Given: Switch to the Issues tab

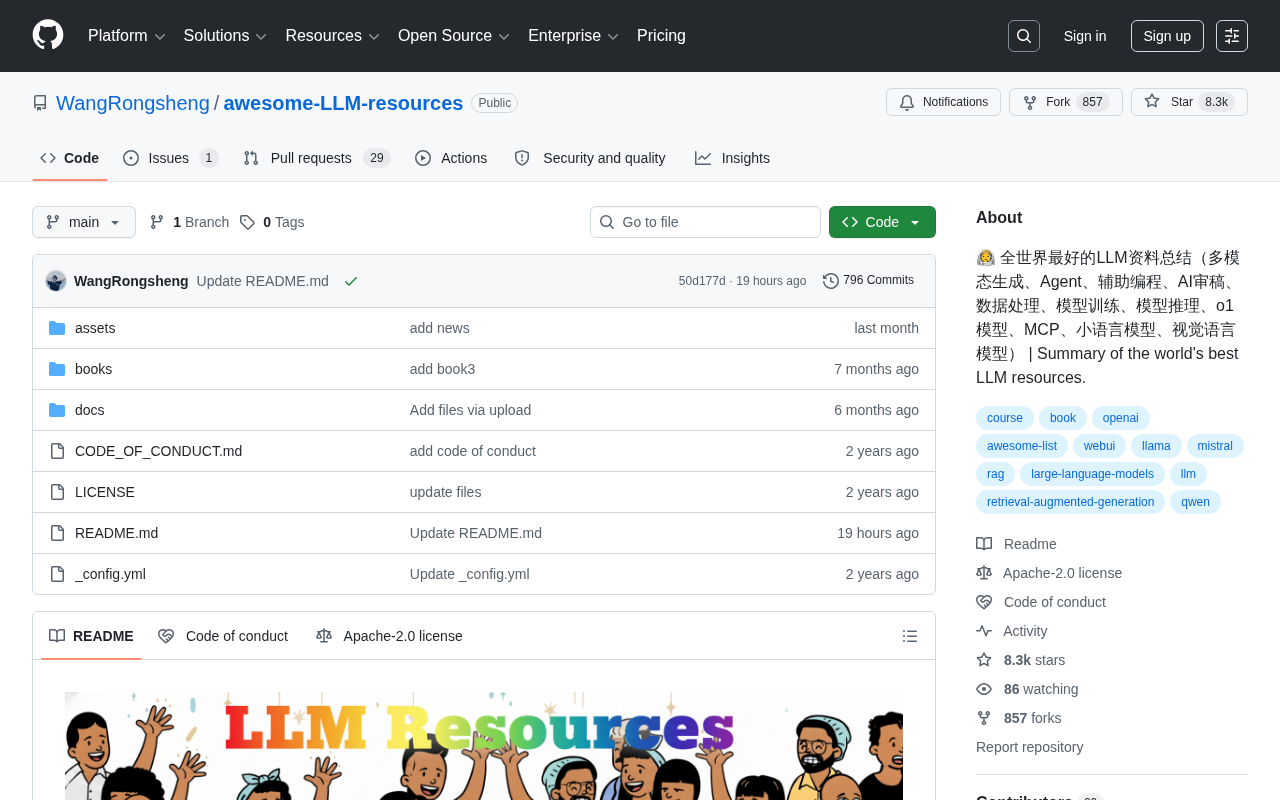Looking at the screenshot, I should pyautogui.click(x=170, y=158).
